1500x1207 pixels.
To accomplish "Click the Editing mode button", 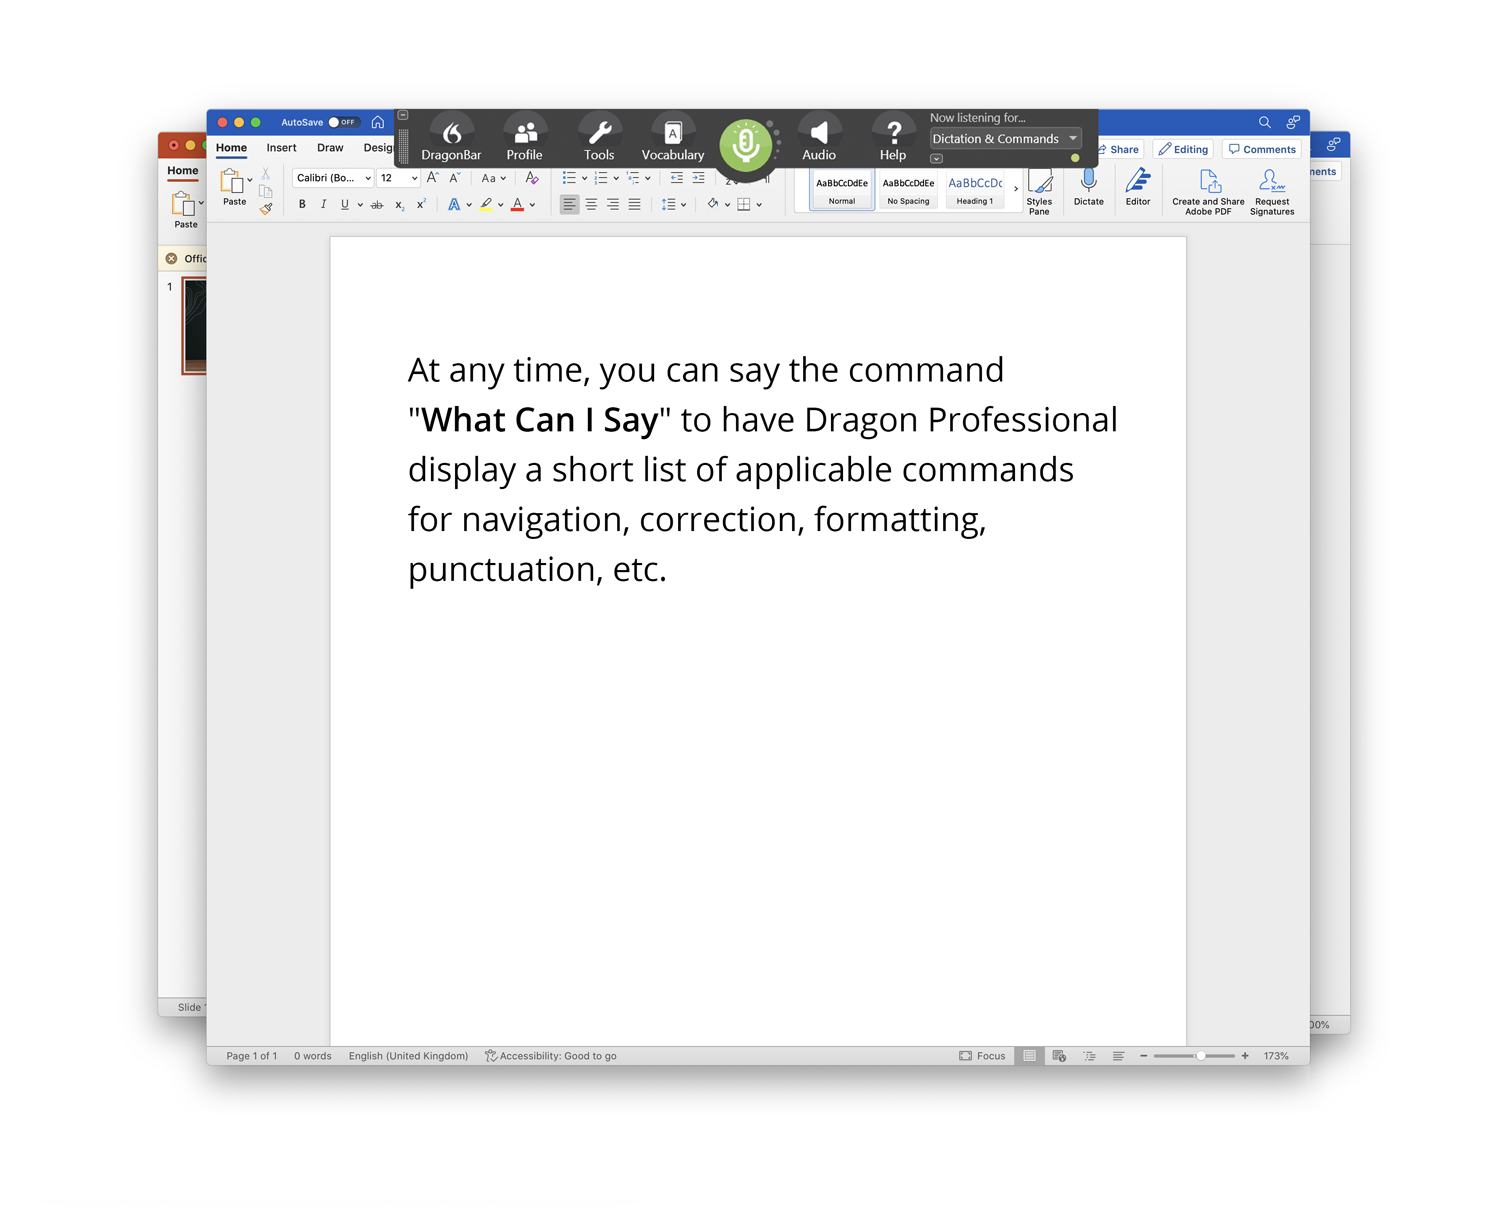I will tap(1183, 149).
